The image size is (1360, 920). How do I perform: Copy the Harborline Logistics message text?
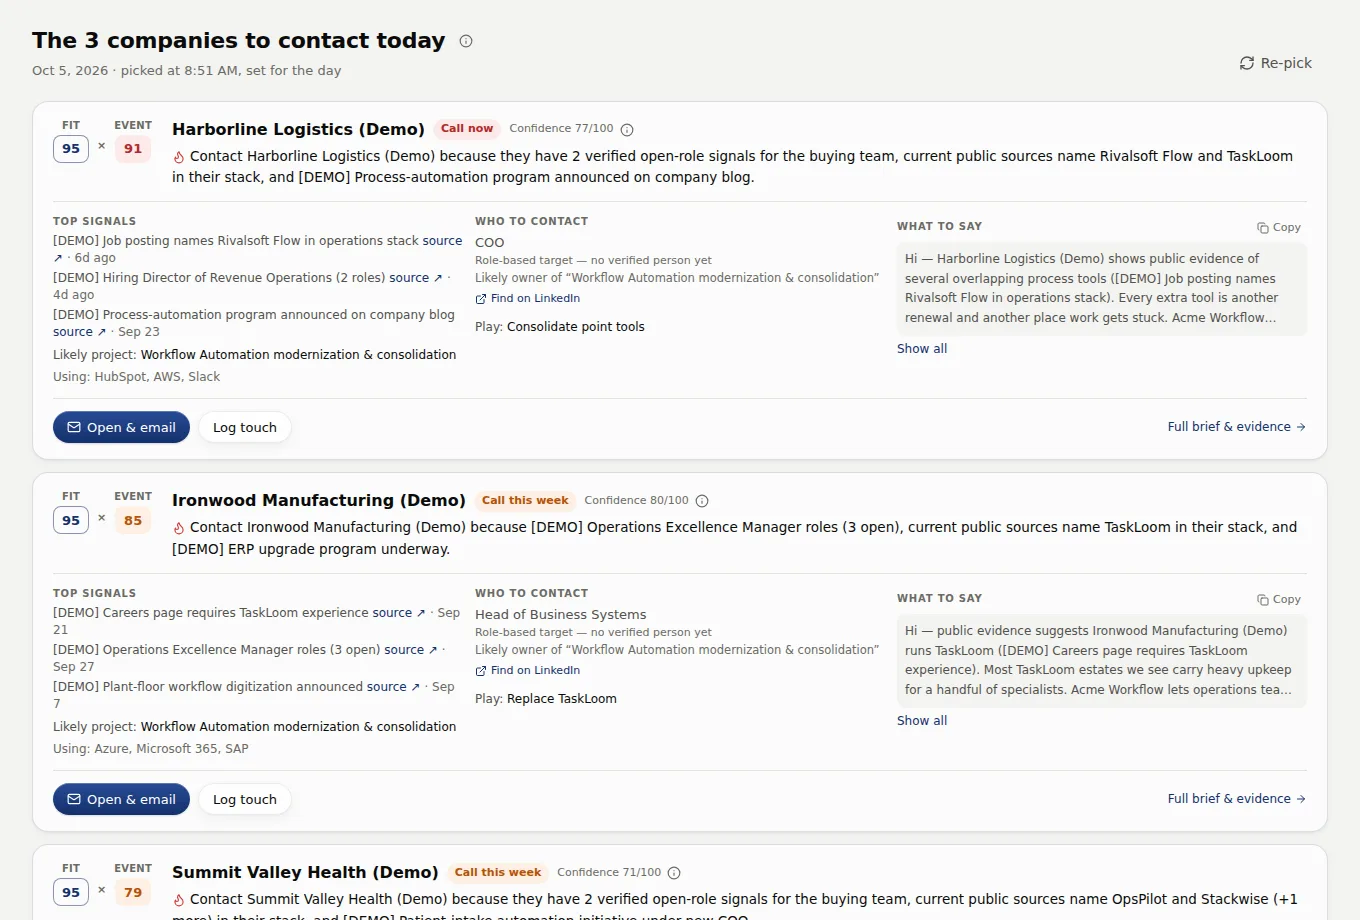[x=1279, y=227]
